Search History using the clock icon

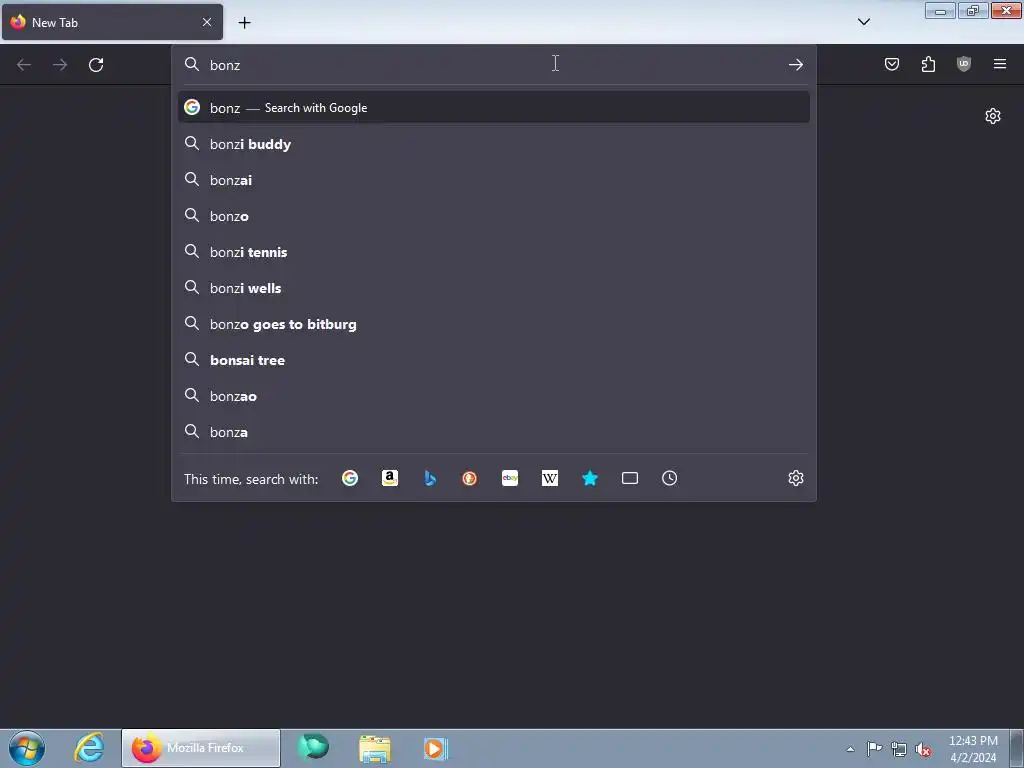point(669,478)
